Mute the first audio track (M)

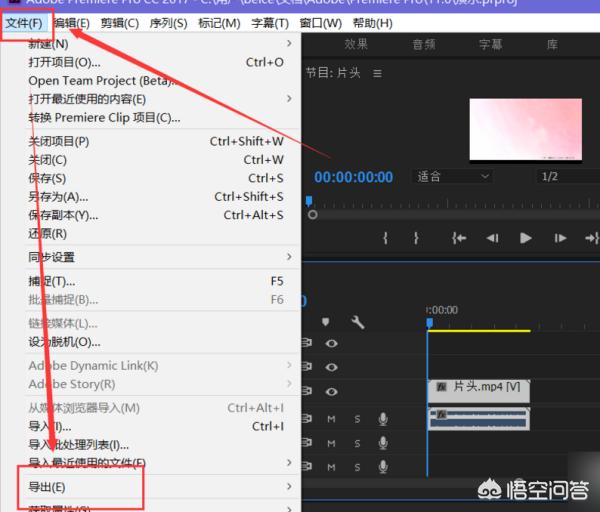click(331, 419)
